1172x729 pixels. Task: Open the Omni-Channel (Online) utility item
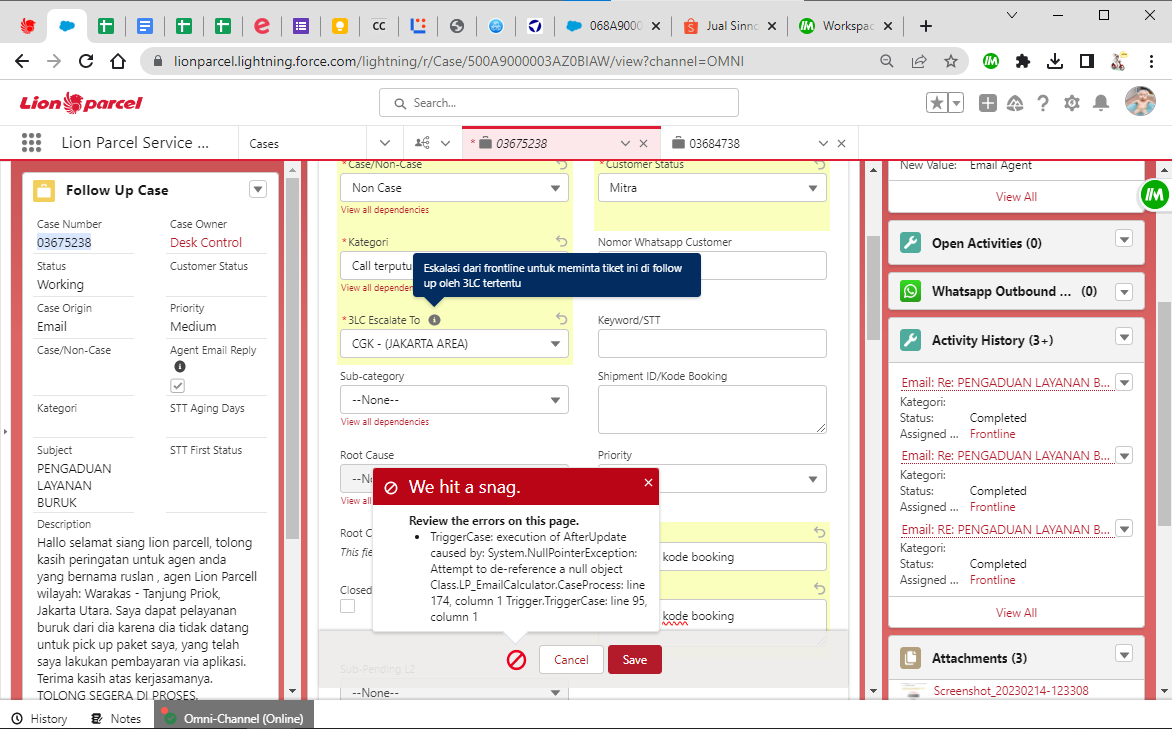(x=234, y=719)
